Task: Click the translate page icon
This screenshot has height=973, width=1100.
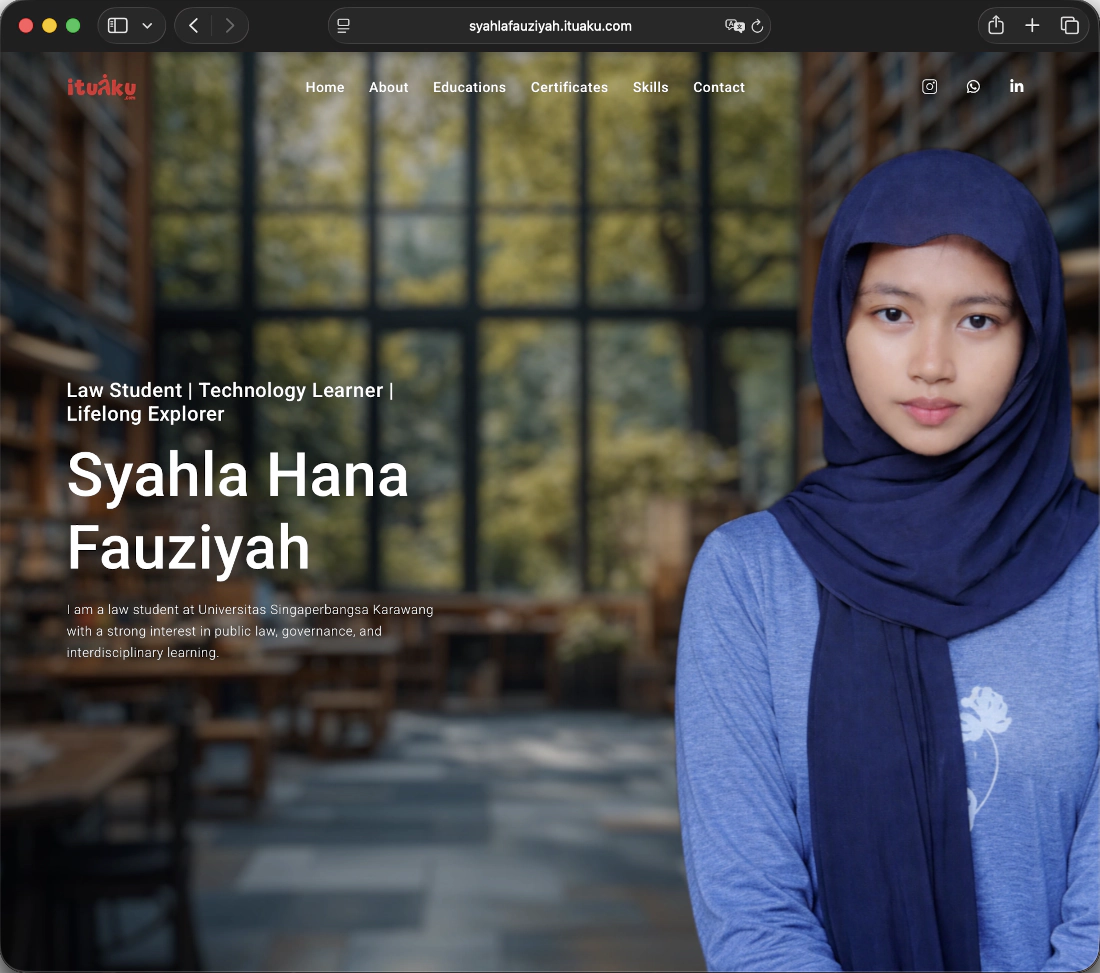Action: (x=735, y=26)
